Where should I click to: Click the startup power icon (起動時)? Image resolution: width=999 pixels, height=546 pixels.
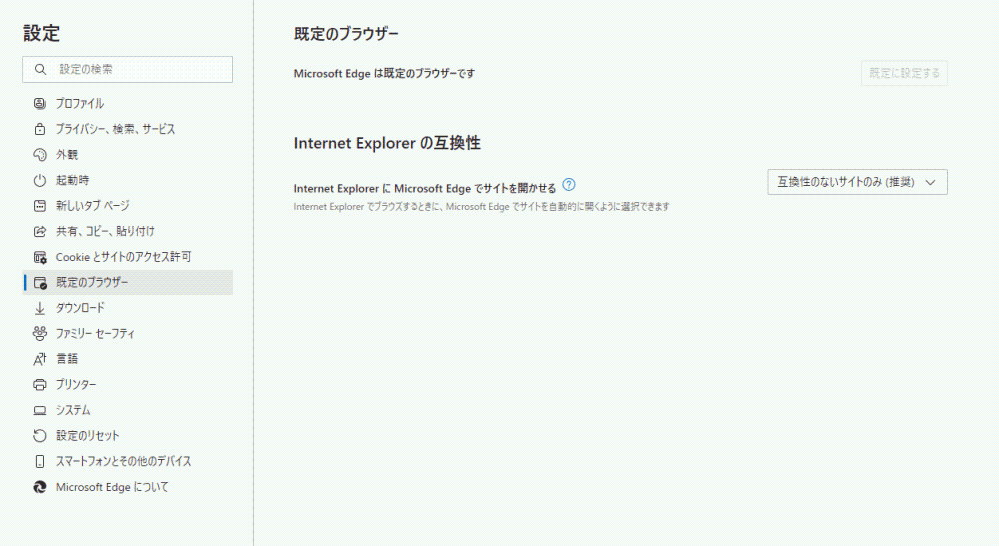[x=40, y=180]
